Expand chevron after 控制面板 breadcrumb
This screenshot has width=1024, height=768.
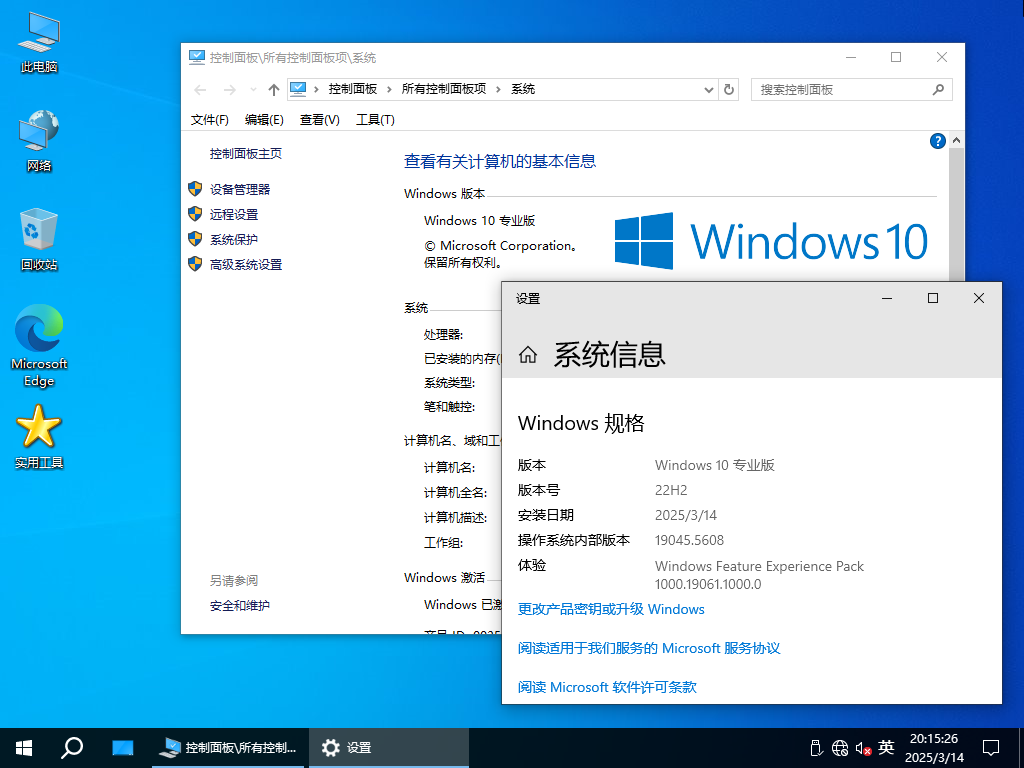click(x=389, y=89)
